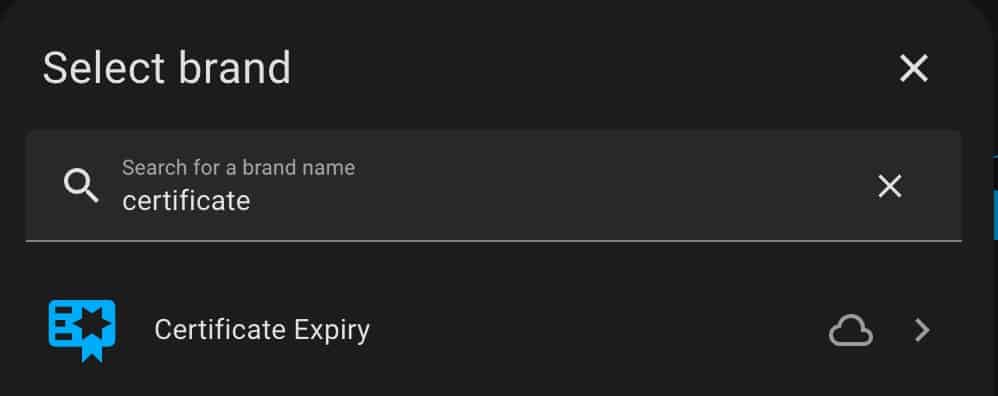Click the ribbon certificate logo in results

82,330
